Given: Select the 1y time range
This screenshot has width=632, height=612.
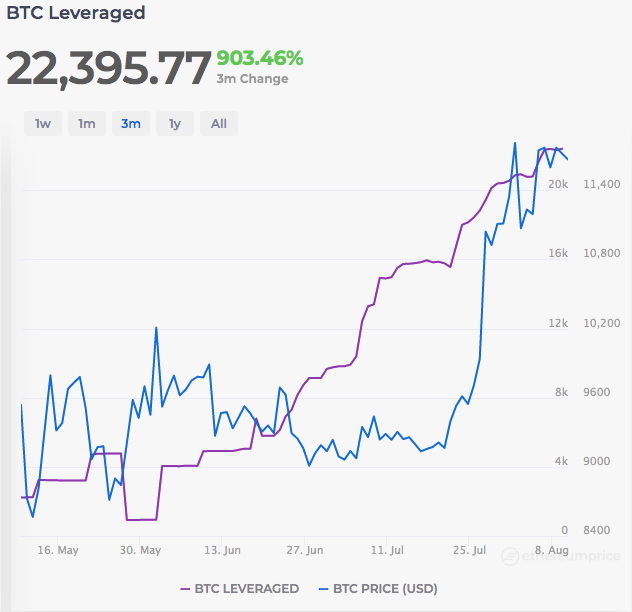Looking at the screenshot, I should pyautogui.click(x=175, y=123).
